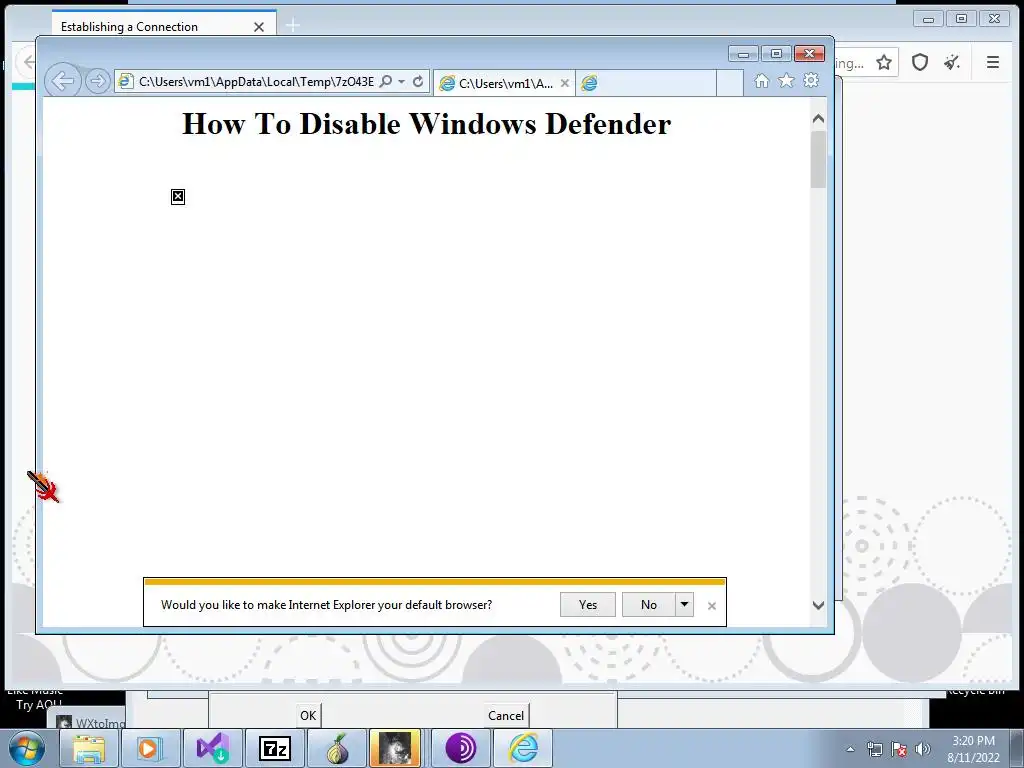Image resolution: width=1024 pixels, height=768 pixels.
Task: Click No on default browser prompt
Action: pos(648,605)
